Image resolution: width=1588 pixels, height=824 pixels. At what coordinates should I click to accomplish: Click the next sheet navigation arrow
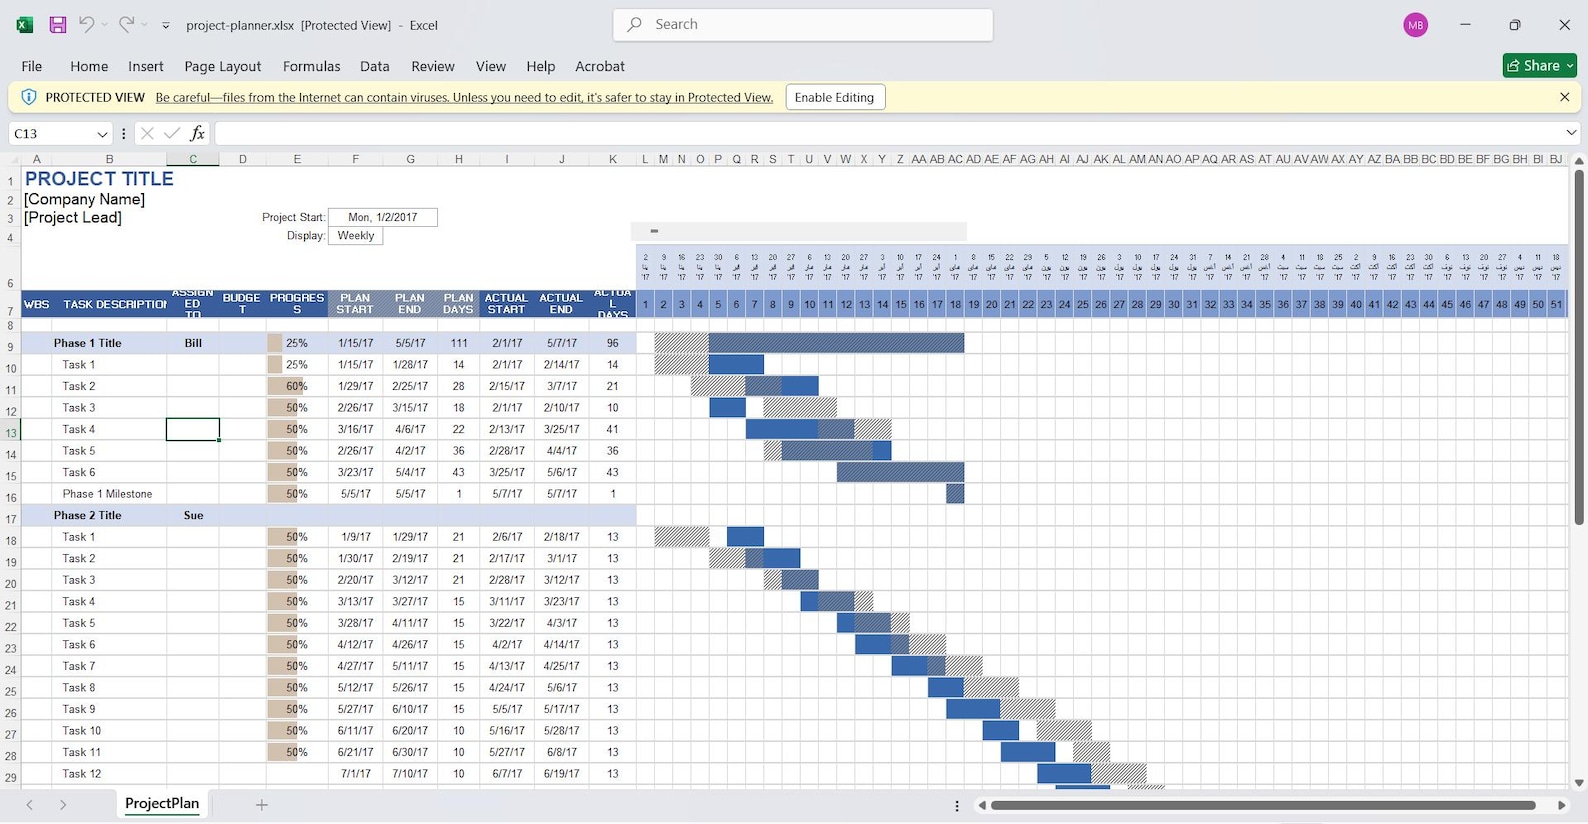click(x=63, y=804)
